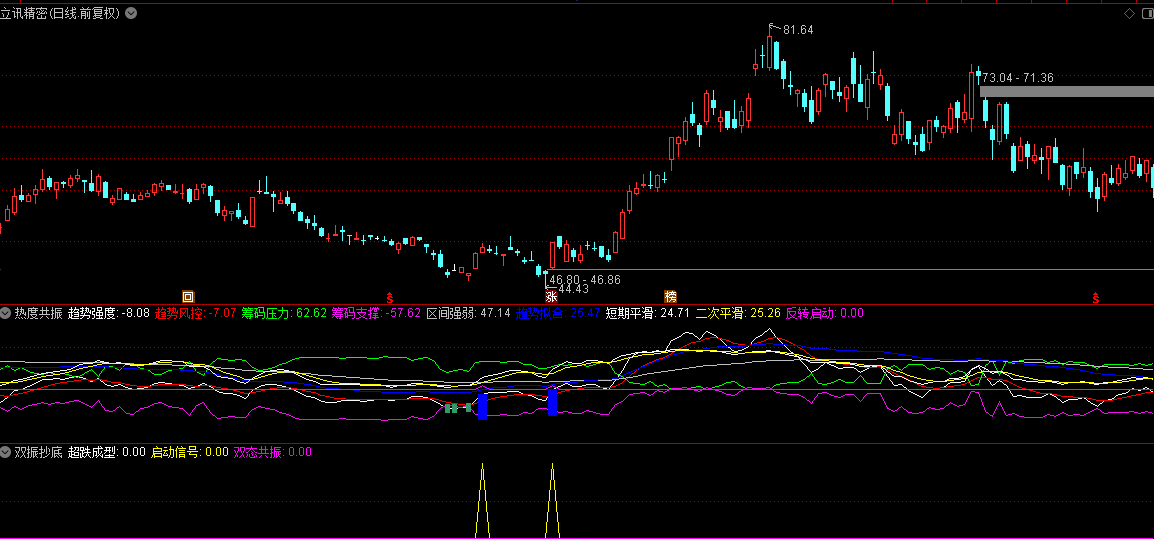Click the red S marker beside the 涨 icon
This screenshot has width=1154, height=539.
click(x=390, y=297)
